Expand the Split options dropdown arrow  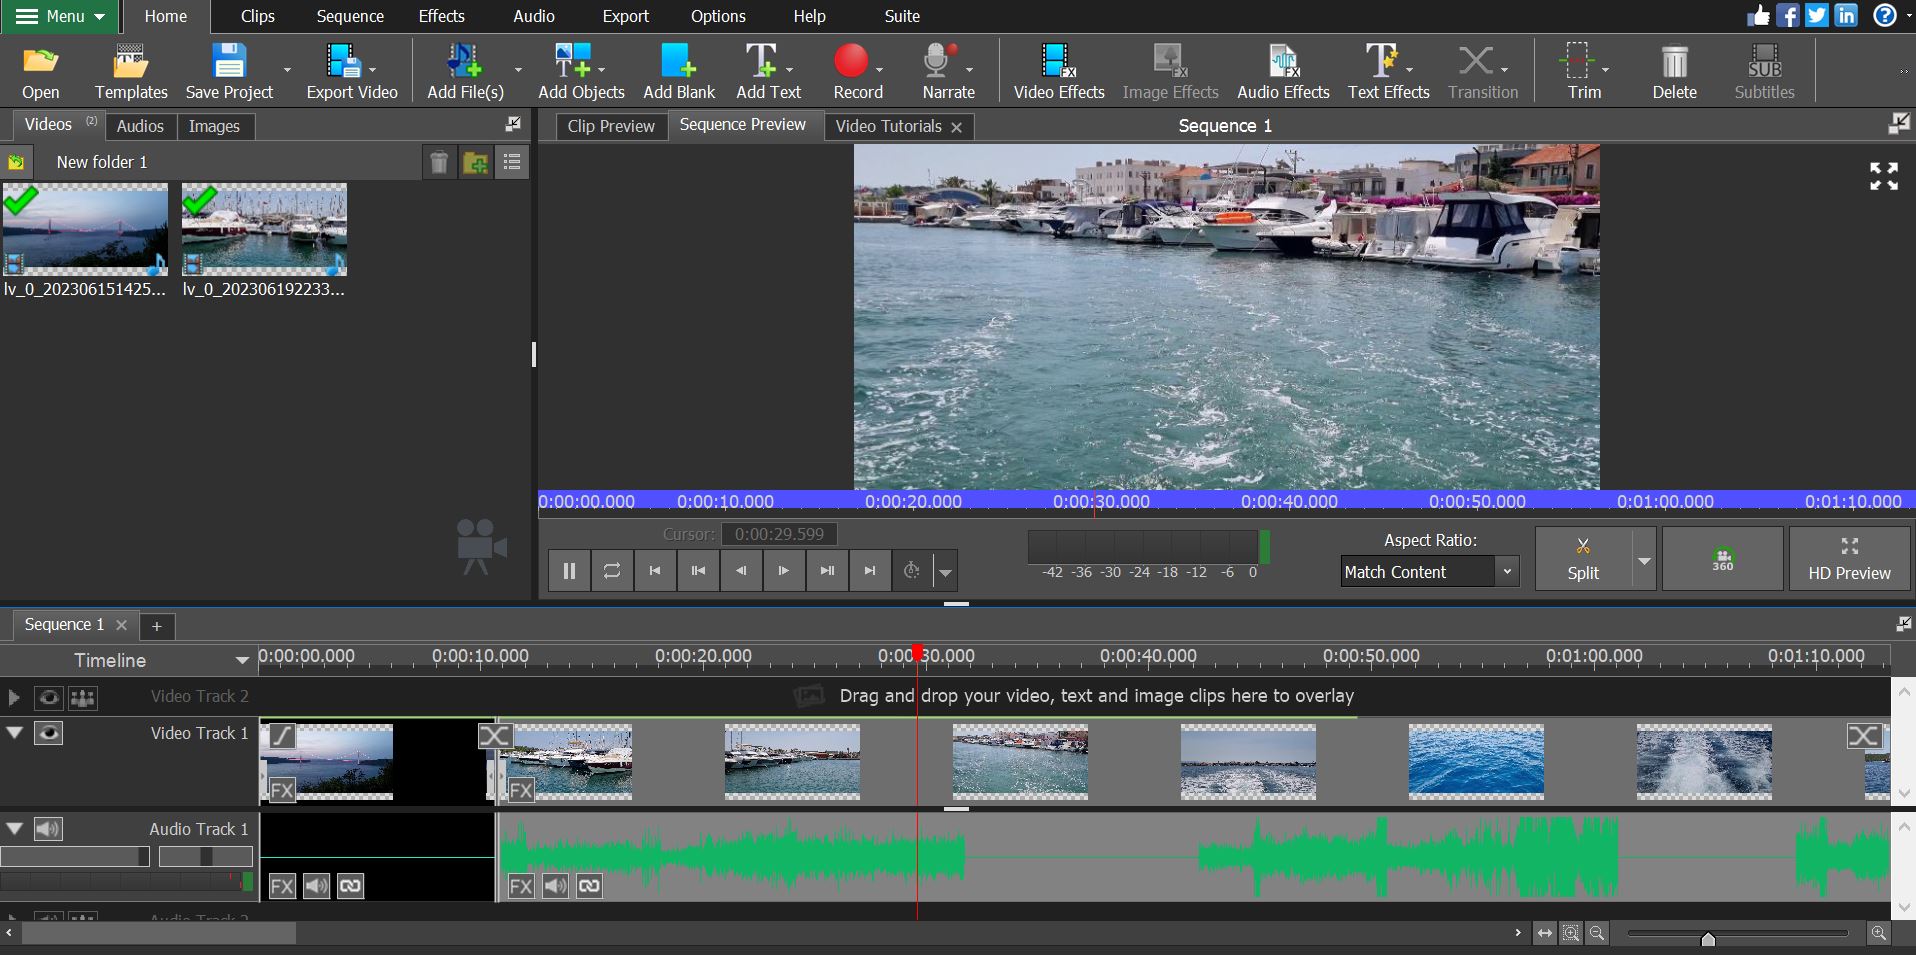1644,560
